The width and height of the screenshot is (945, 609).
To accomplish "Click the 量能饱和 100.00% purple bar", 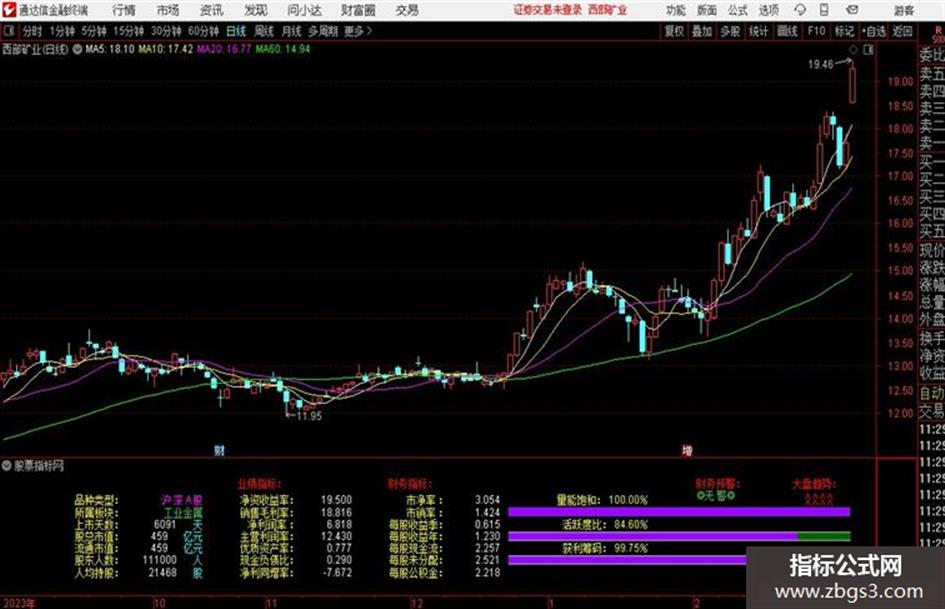I will (x=679, y=512).
